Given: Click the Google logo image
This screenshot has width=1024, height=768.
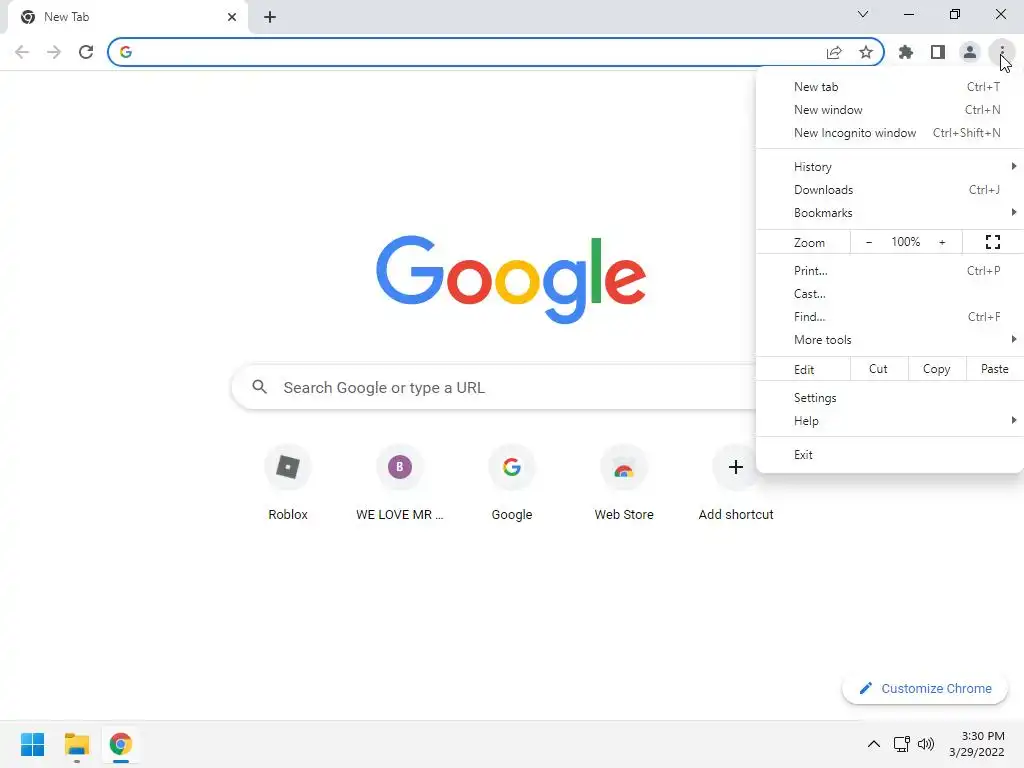Looking at the screenshot, I should [511, 279].
